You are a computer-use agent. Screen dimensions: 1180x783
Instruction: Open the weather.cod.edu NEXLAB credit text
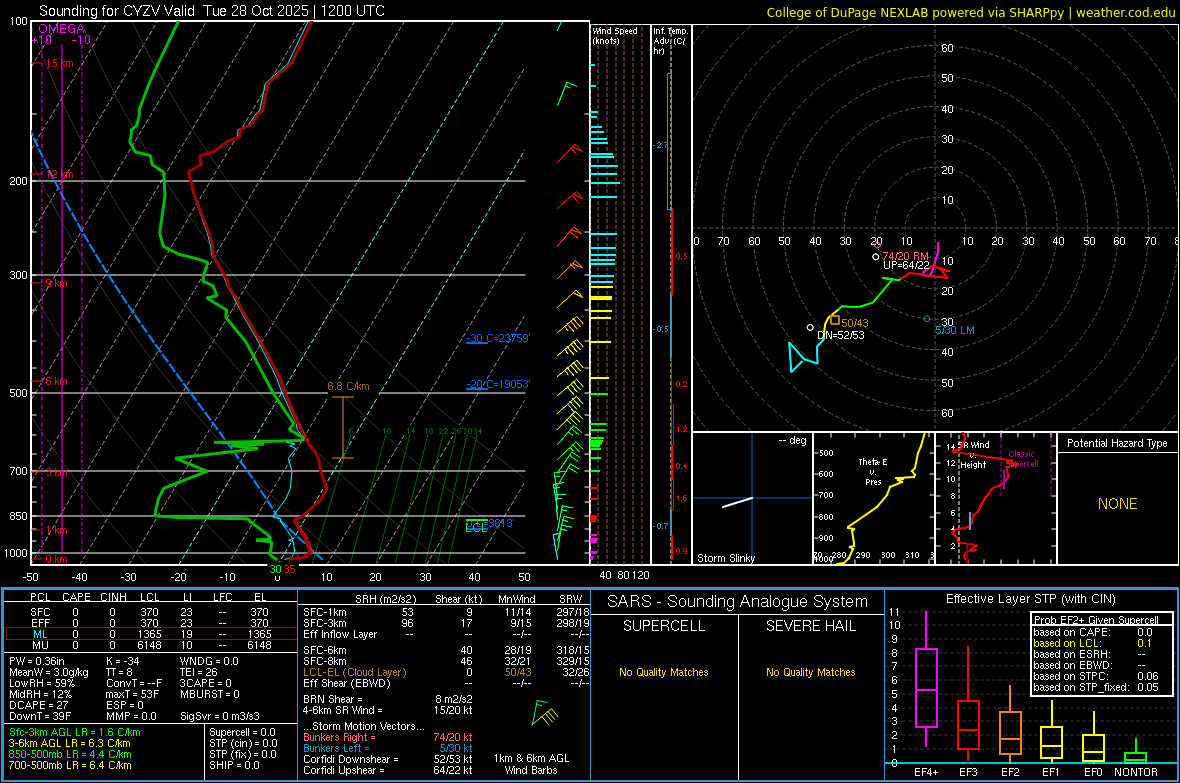(x=971, y=12)
